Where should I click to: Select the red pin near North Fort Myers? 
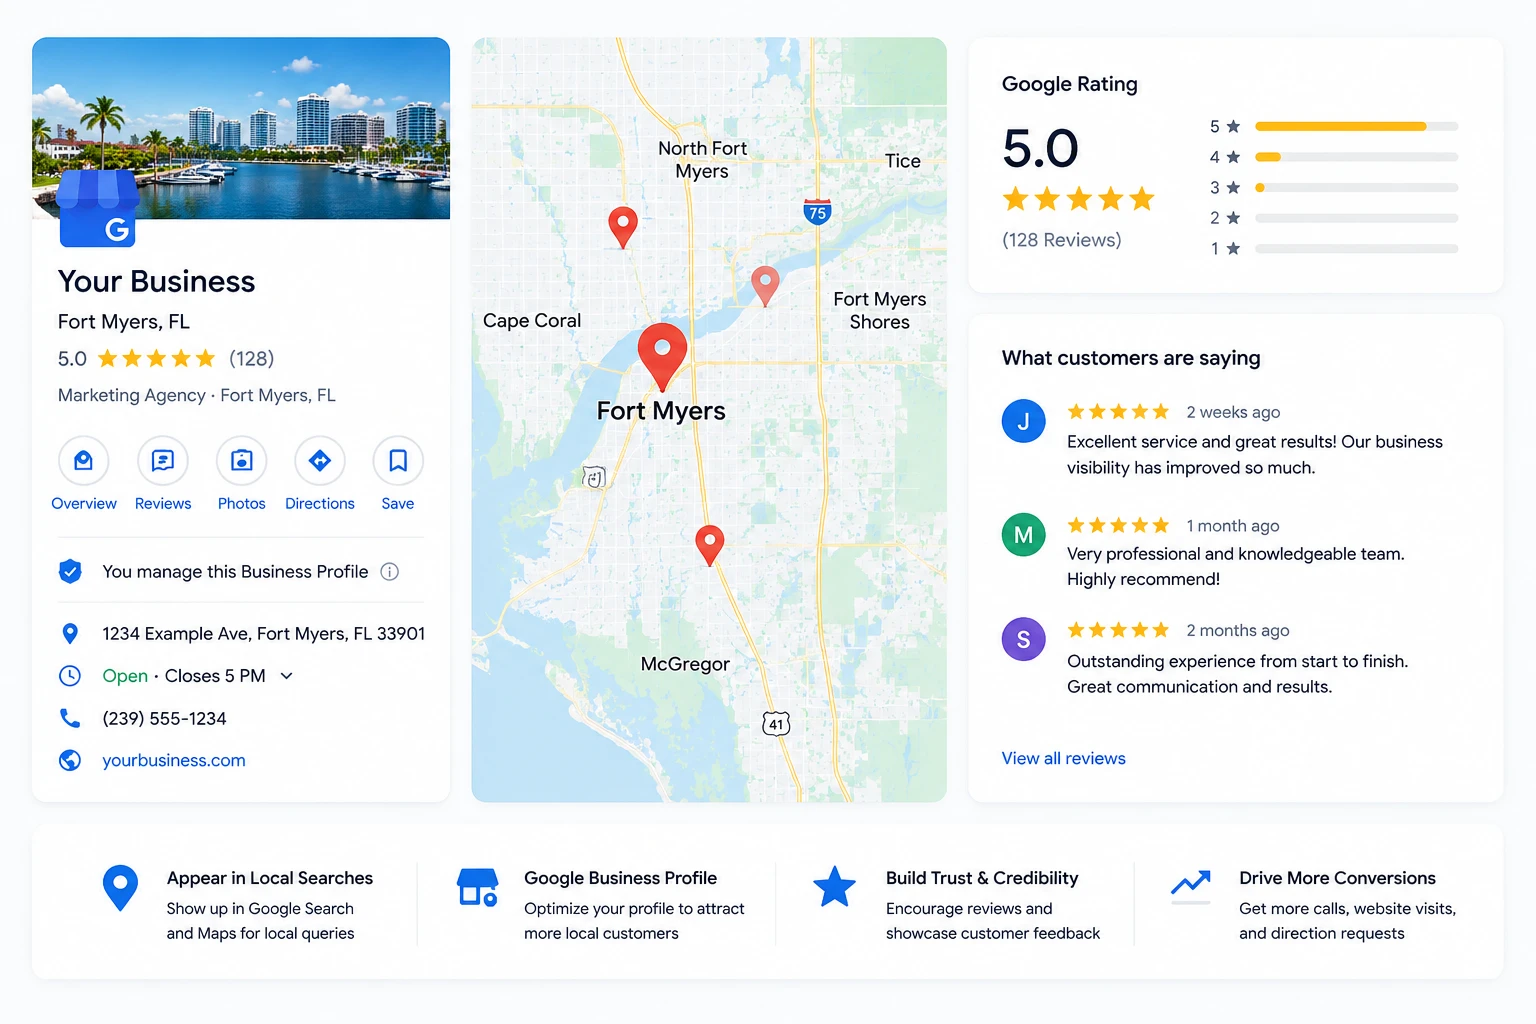click(623, 227)
